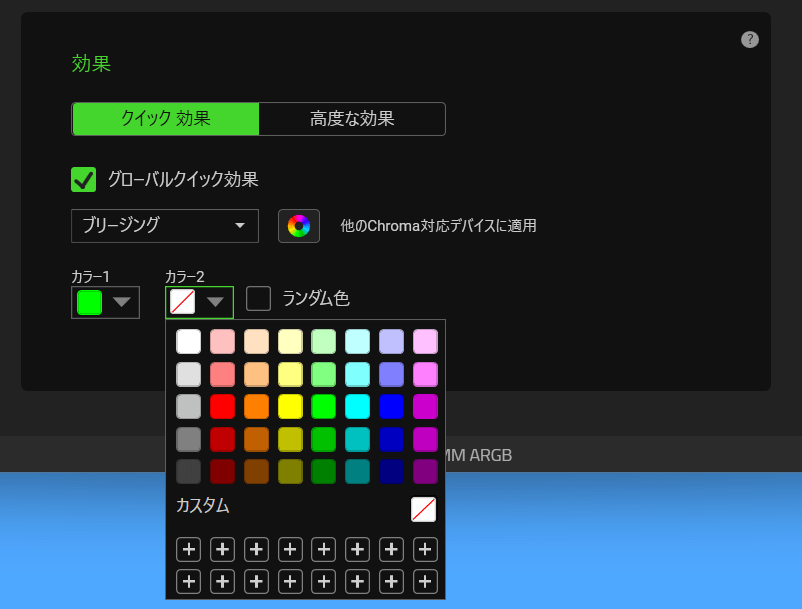Pick the pale mint green swatch in top row

click(324, 342)
